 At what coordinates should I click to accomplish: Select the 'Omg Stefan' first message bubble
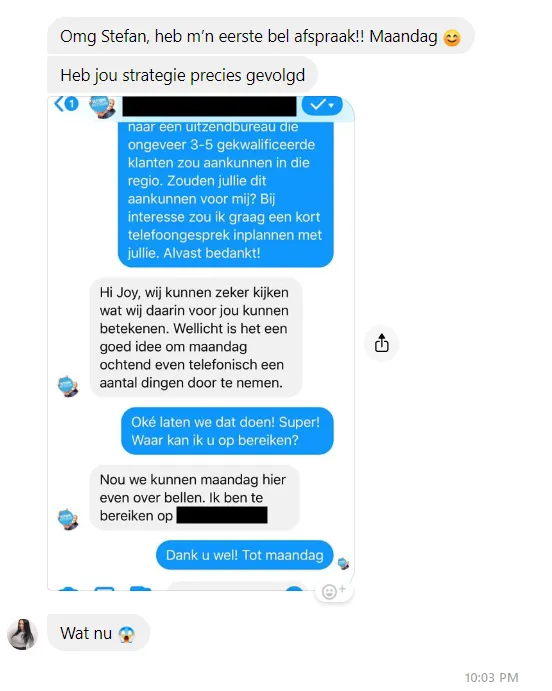click(261, 36)
